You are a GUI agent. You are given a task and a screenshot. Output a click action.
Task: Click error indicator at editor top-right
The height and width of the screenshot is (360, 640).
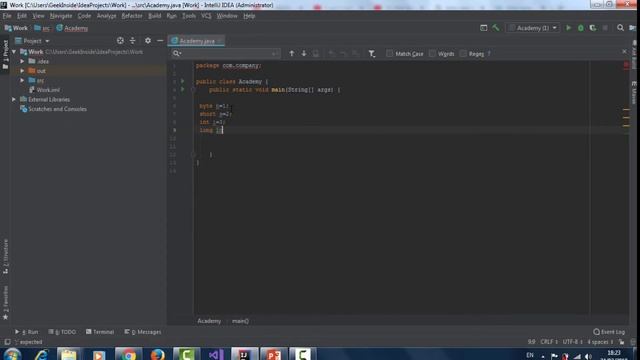tap(626, 65)
